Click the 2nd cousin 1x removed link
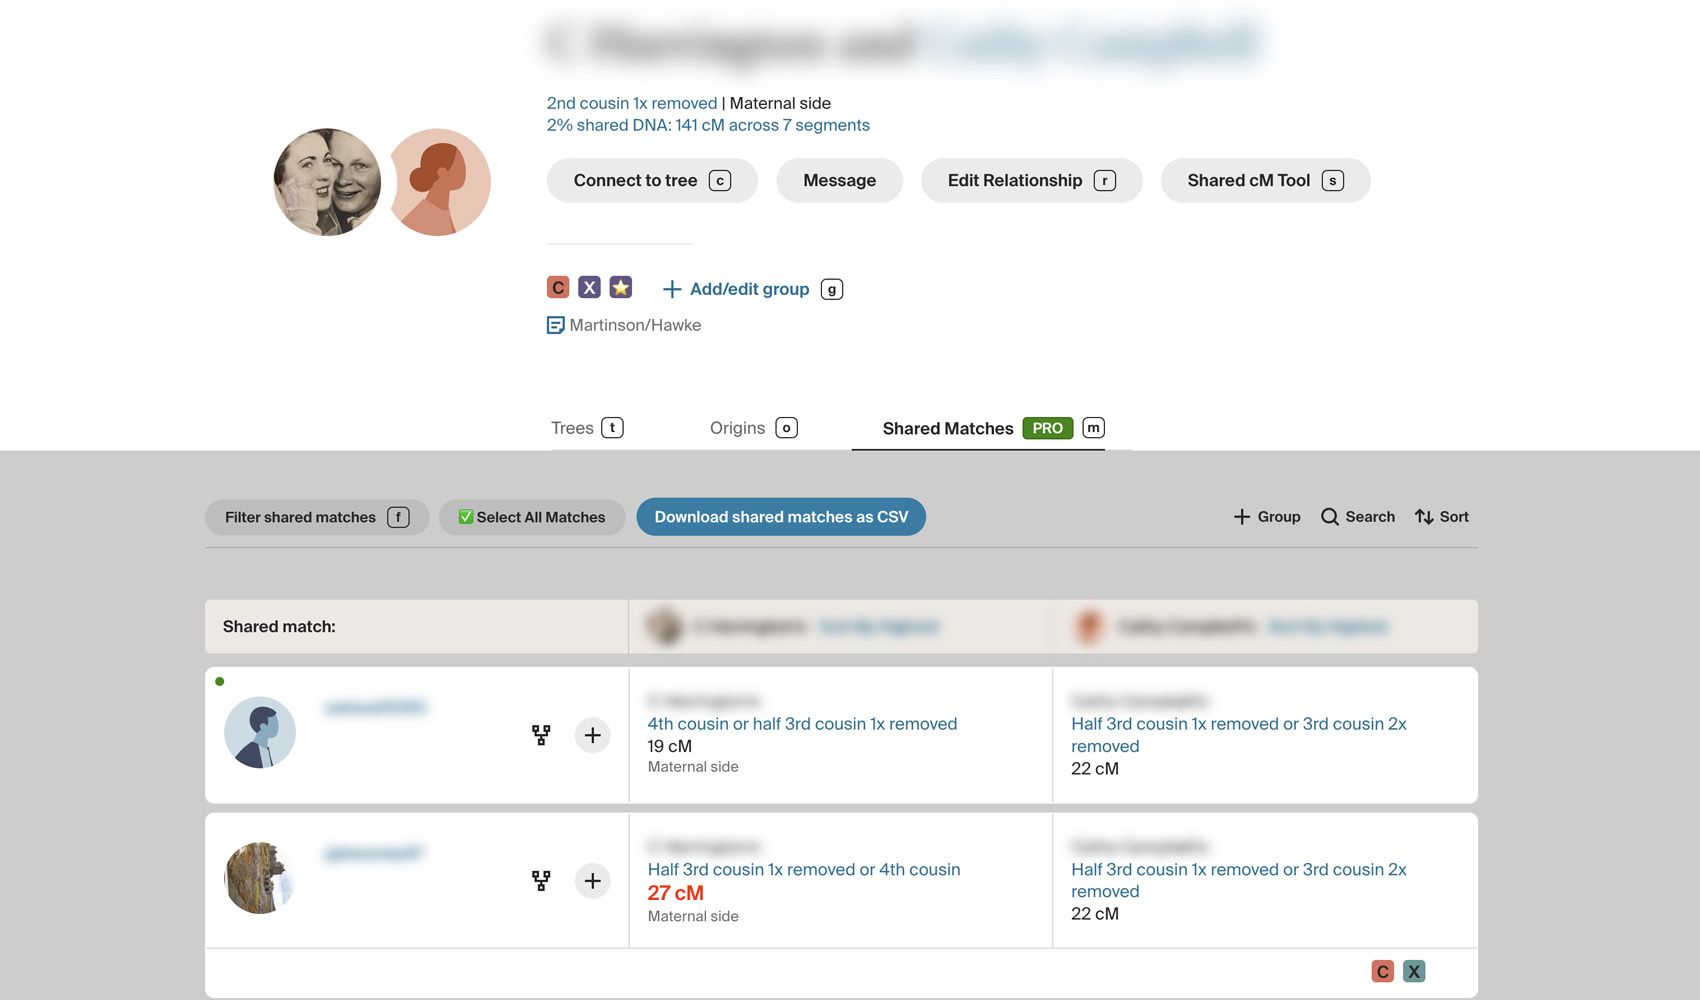This screenshot has height=1000, width=1700. tap(631, 103)
